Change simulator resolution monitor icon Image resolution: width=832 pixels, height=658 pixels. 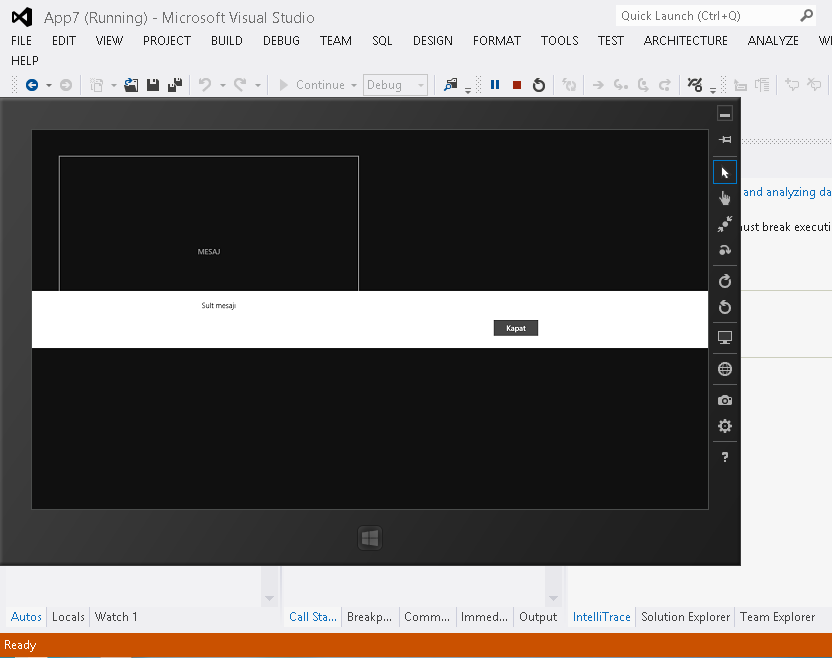(725, 337)
